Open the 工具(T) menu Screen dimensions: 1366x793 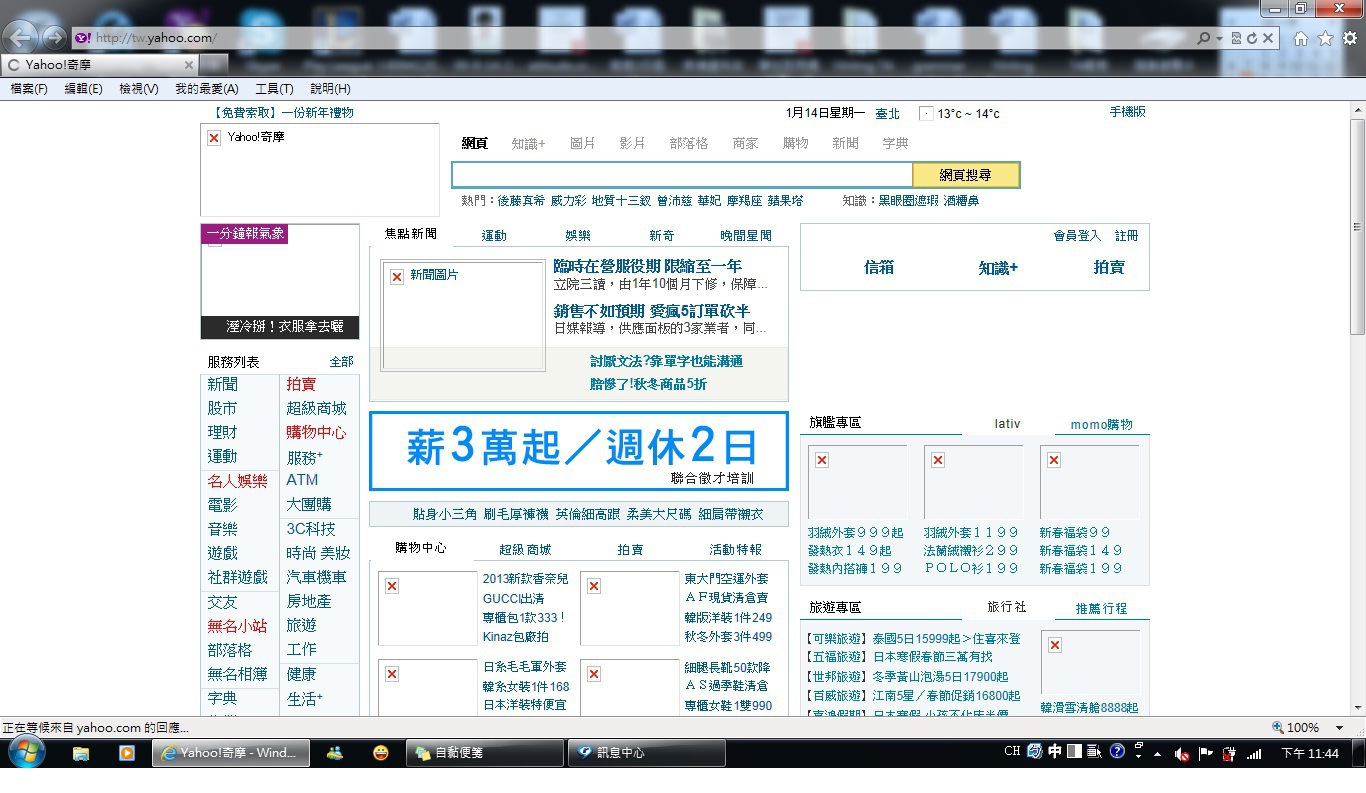click(274, 89)
